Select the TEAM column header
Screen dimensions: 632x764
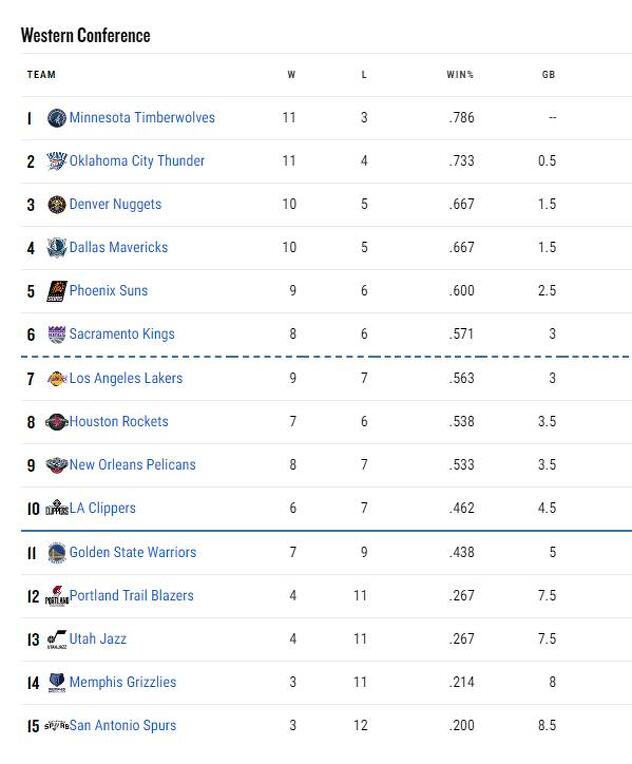[x=41, y=75]
